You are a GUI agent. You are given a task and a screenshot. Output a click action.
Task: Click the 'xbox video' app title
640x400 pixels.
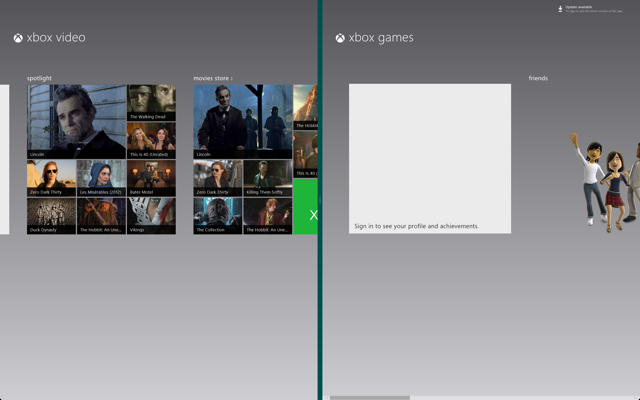tap(56, 38)
